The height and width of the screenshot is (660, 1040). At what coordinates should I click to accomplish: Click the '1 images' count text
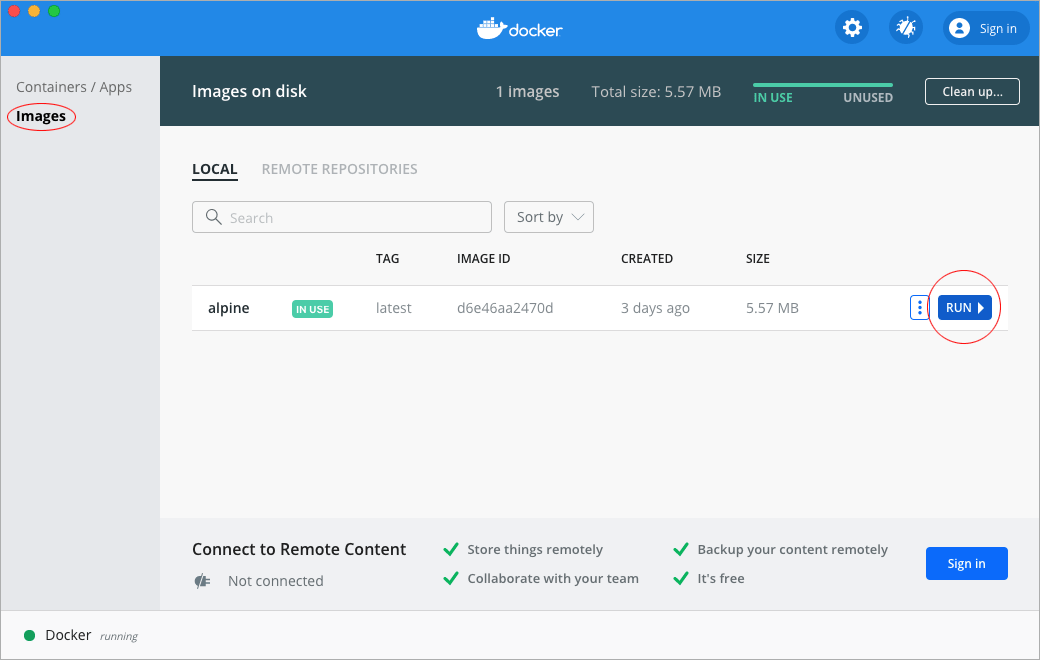tap(527, 92)
